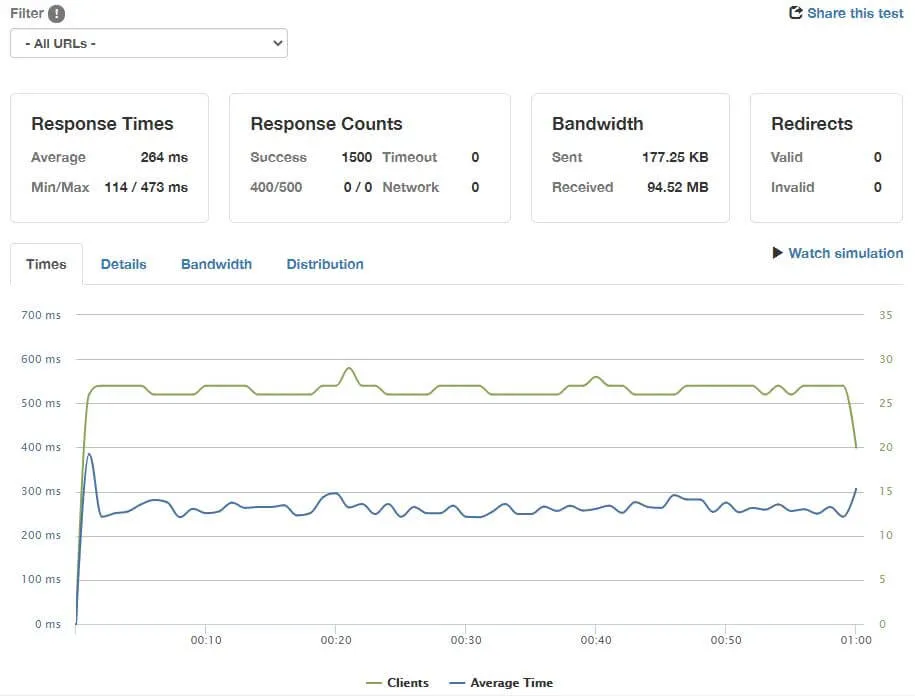Click the 35 label on the right axis
This screenshot has width=915, height=699.
tap(886, 315)
